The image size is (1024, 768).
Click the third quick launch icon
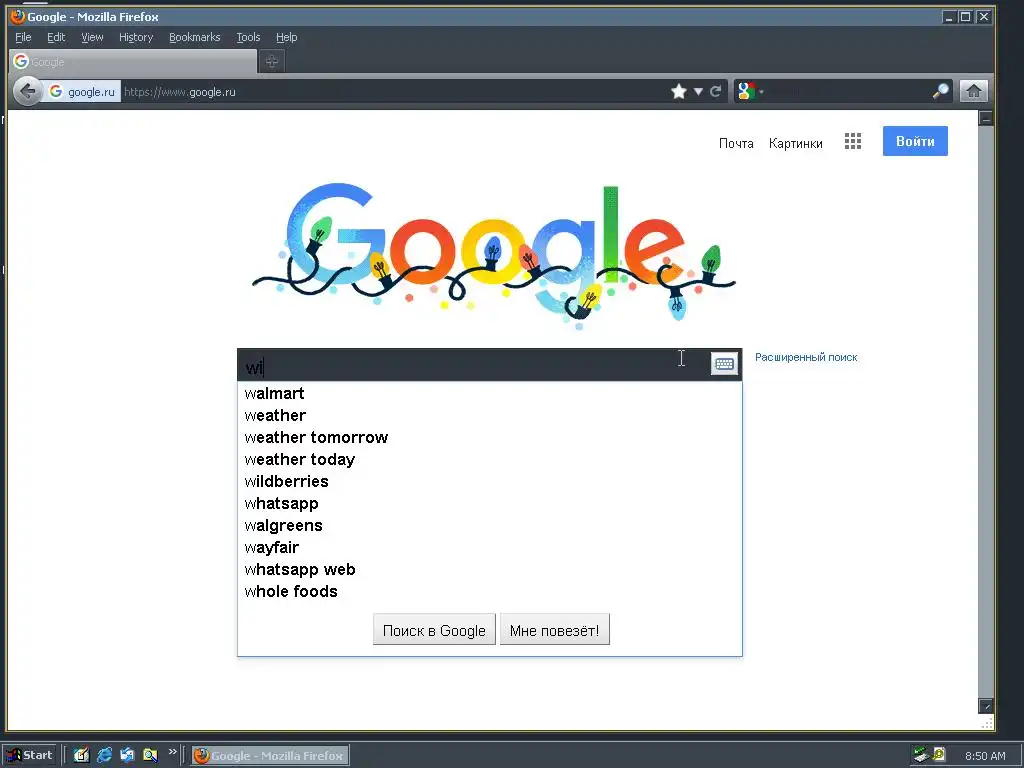[x=127, y=756]
